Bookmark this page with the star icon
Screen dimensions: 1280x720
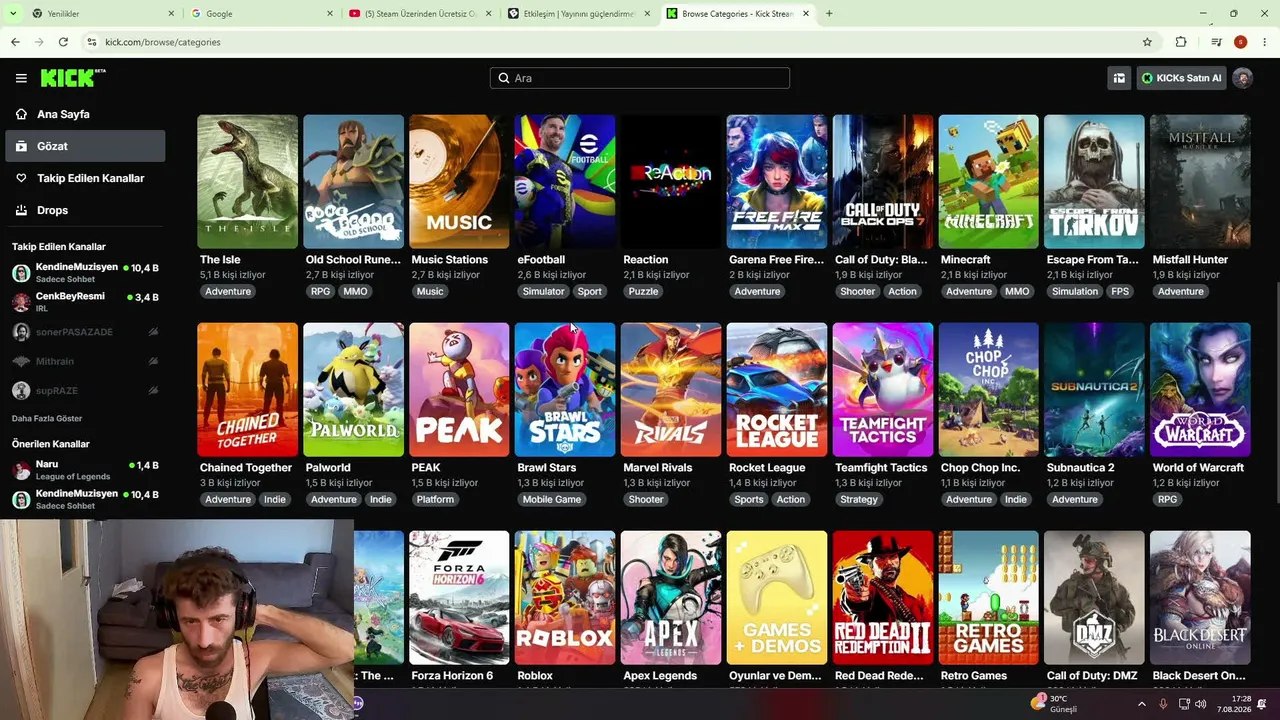[1147, 42]
